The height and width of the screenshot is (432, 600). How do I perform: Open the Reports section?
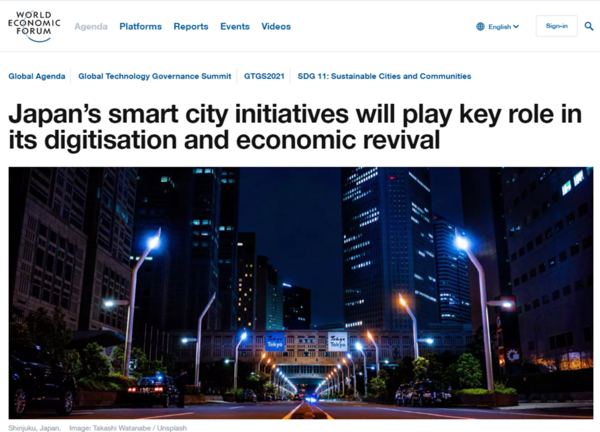(191, 27)
